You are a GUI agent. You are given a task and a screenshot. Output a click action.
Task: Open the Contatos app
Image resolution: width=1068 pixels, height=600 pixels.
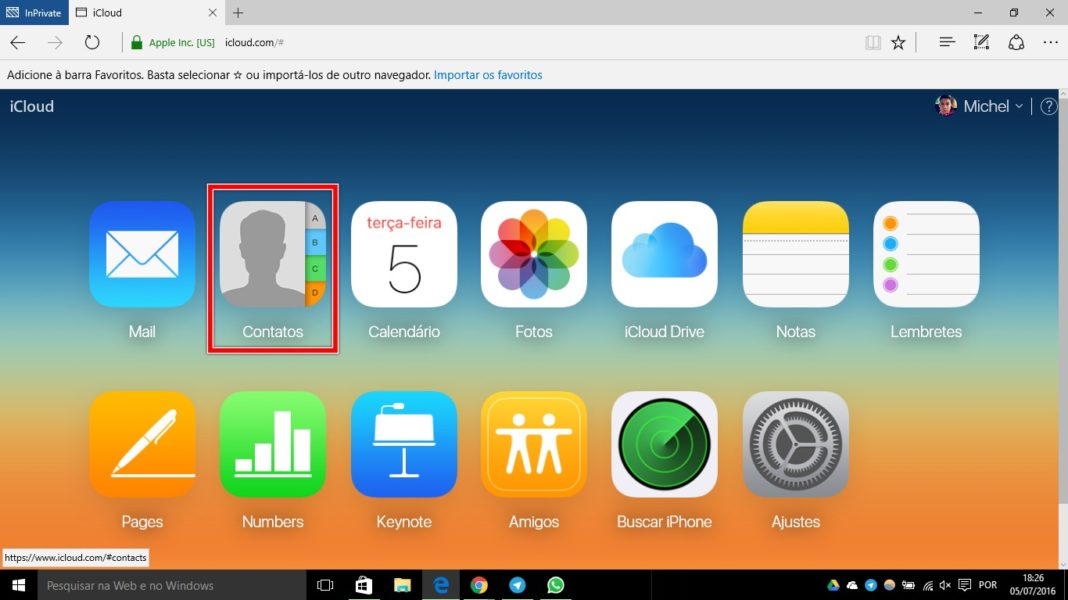272,254
